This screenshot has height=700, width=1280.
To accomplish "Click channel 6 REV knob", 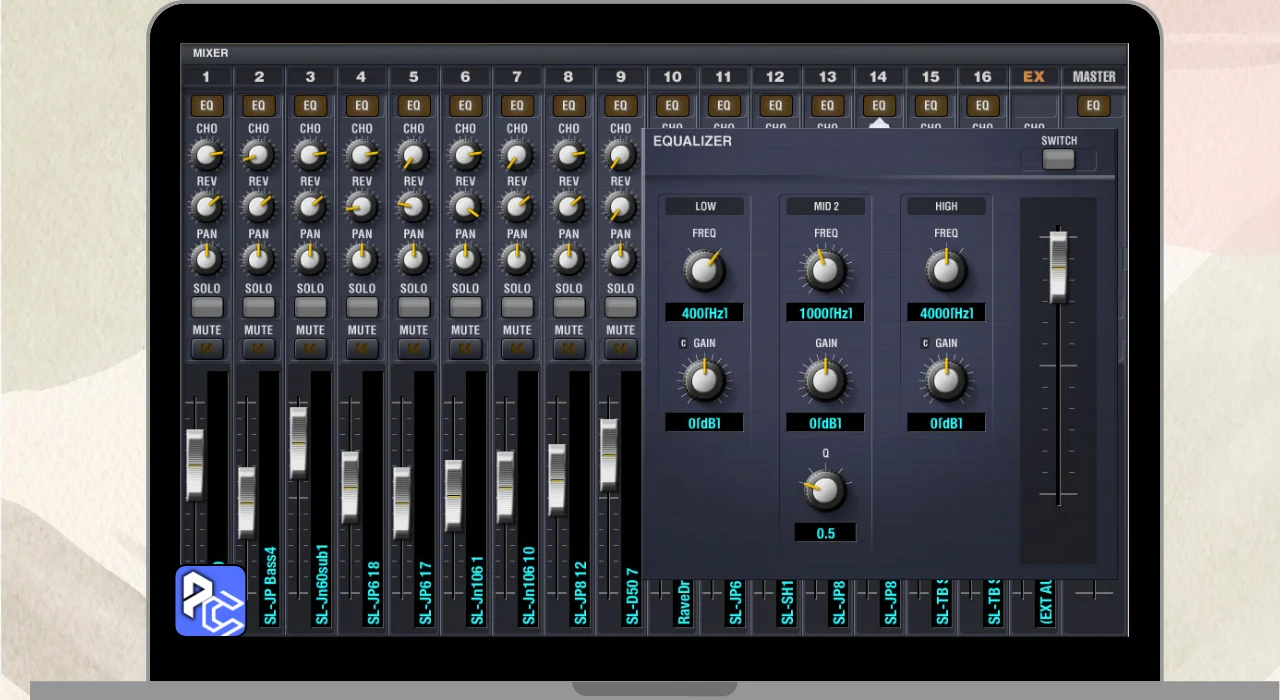I will point(465,207).
